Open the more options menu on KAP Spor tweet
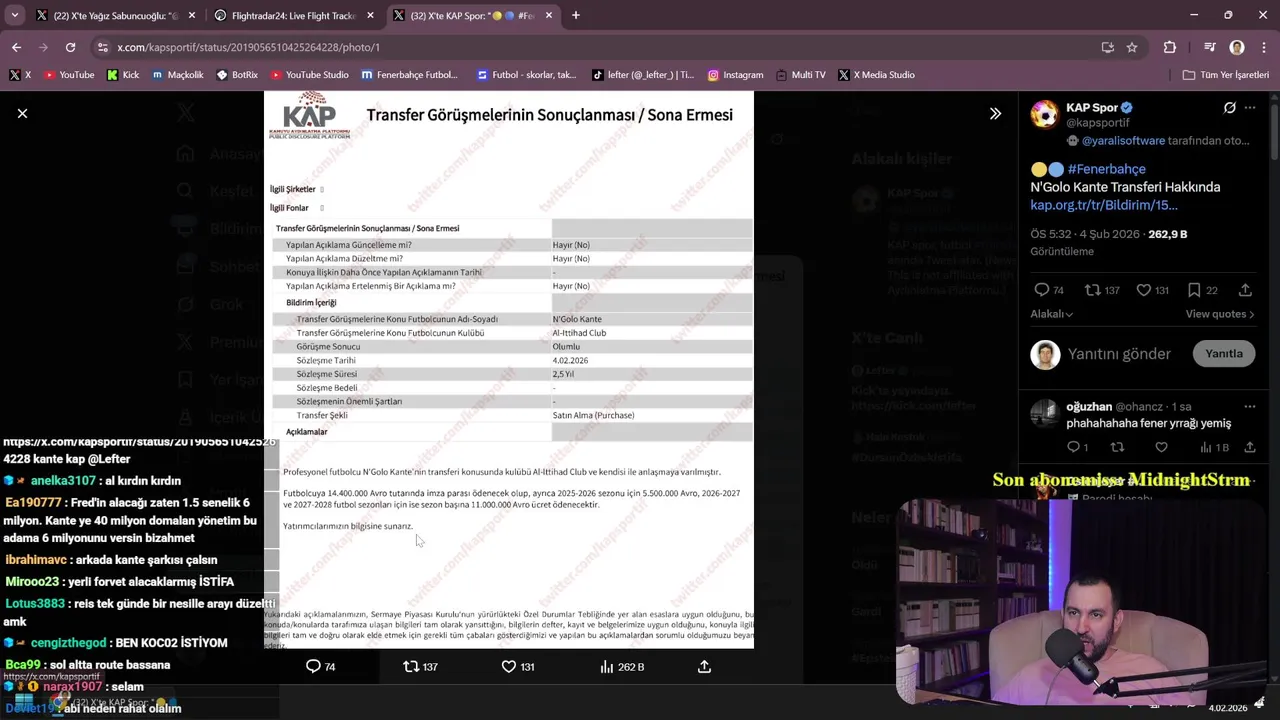 (x=1250, y=108)
